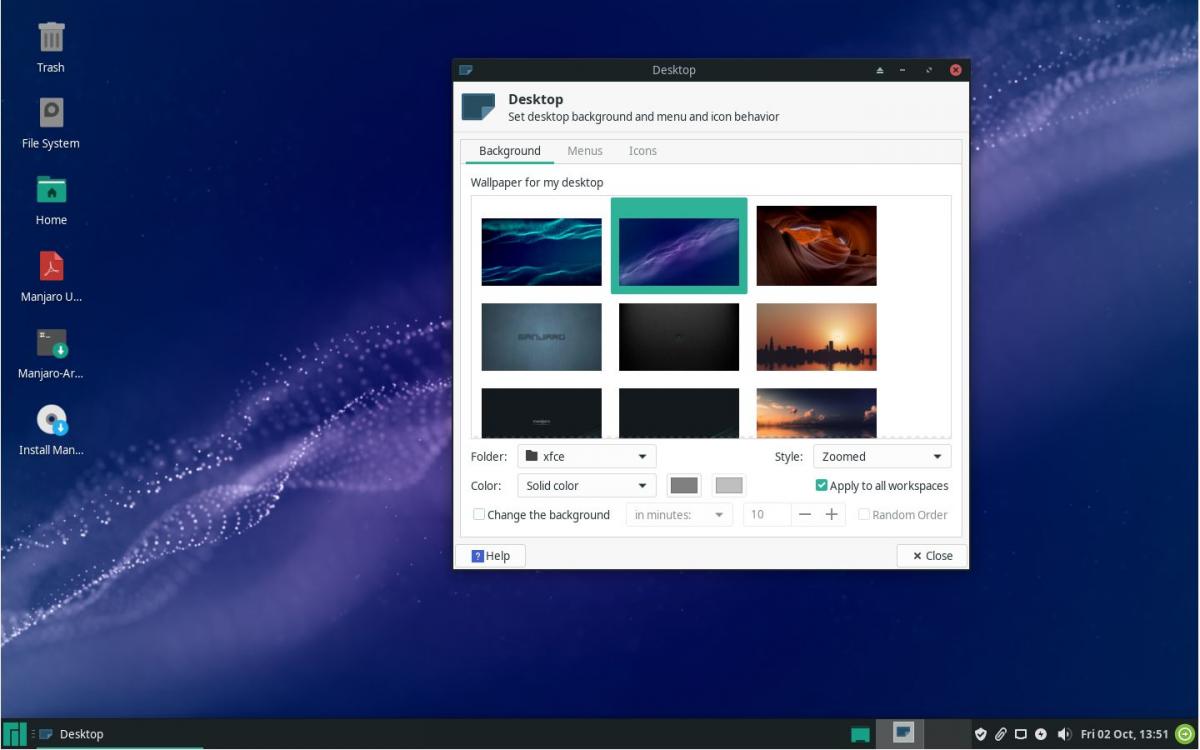
Task: Enable the Change the background checkbox
Action: click(479, 515)
